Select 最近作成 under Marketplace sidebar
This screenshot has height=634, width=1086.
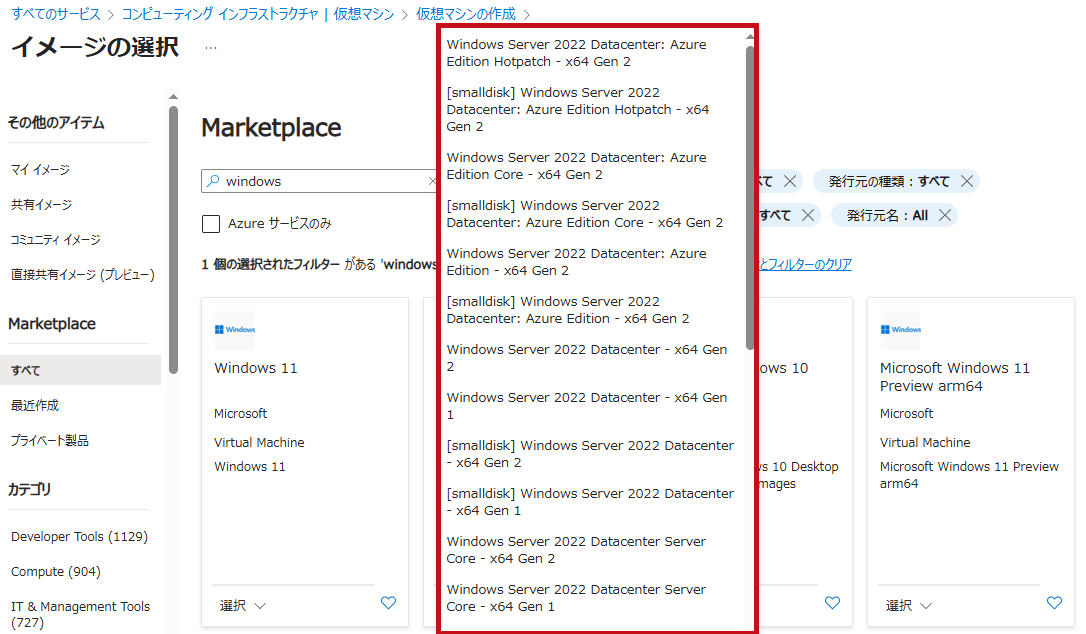pos(35,405)
